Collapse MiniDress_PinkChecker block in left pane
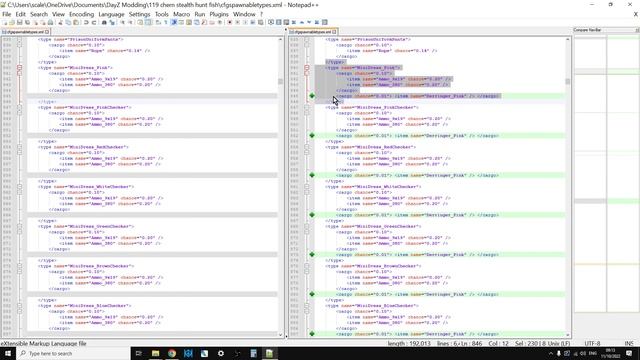This screenshot has width=640, height=360. click(x=19, y=107)
